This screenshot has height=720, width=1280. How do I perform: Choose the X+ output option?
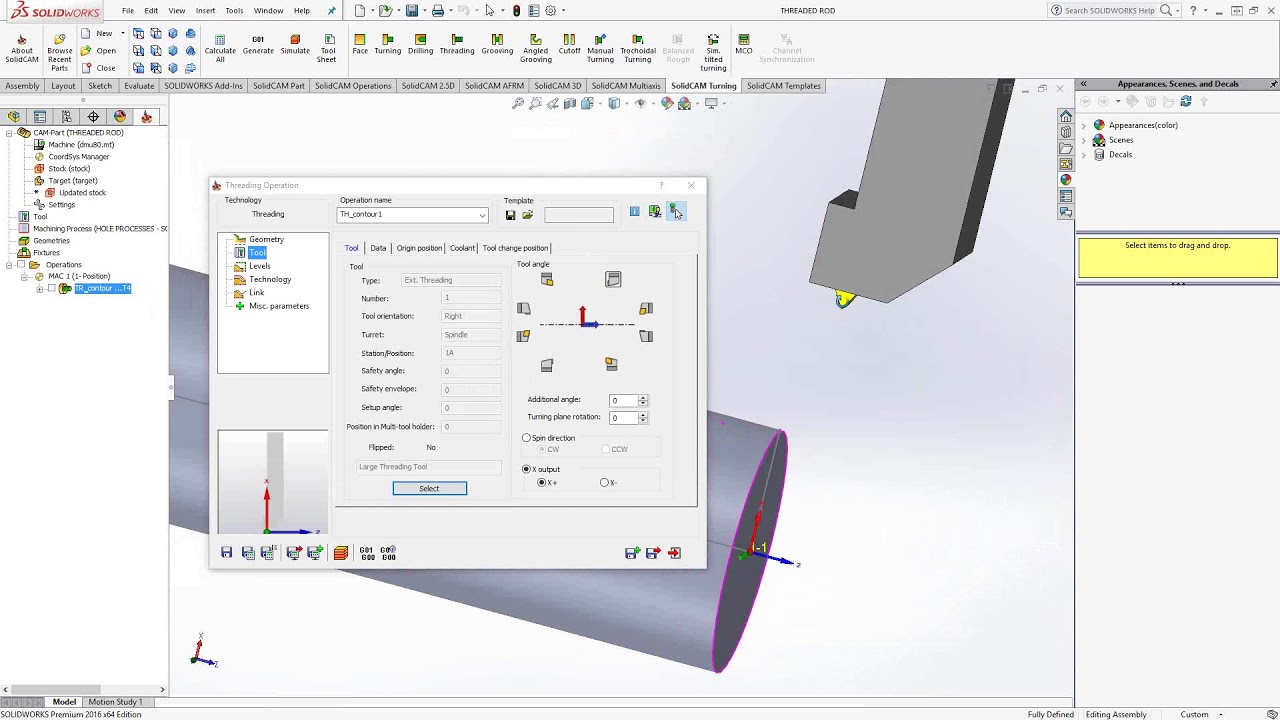pyautogui.click(x=542, y=483)
